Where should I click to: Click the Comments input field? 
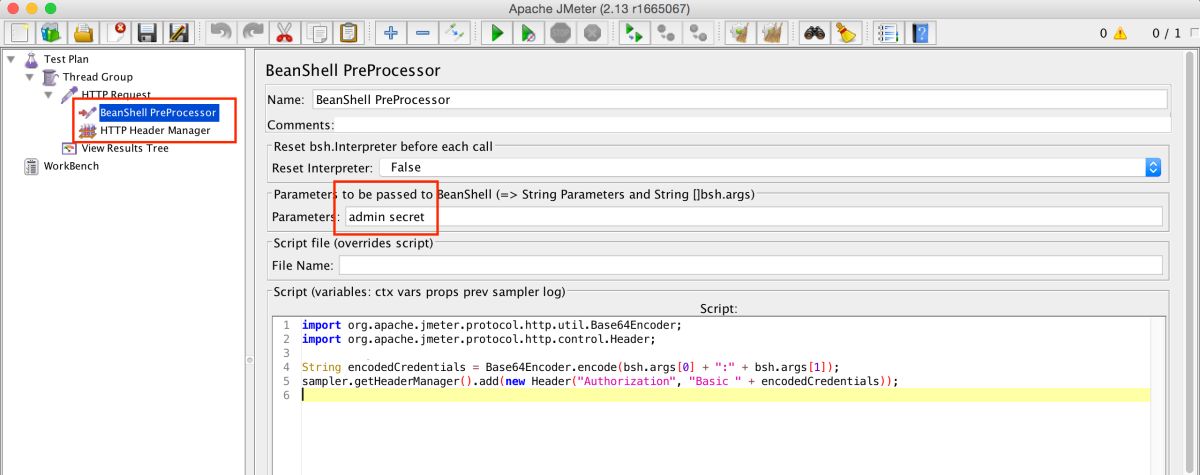pyautogui.click(x=752, y=125)
